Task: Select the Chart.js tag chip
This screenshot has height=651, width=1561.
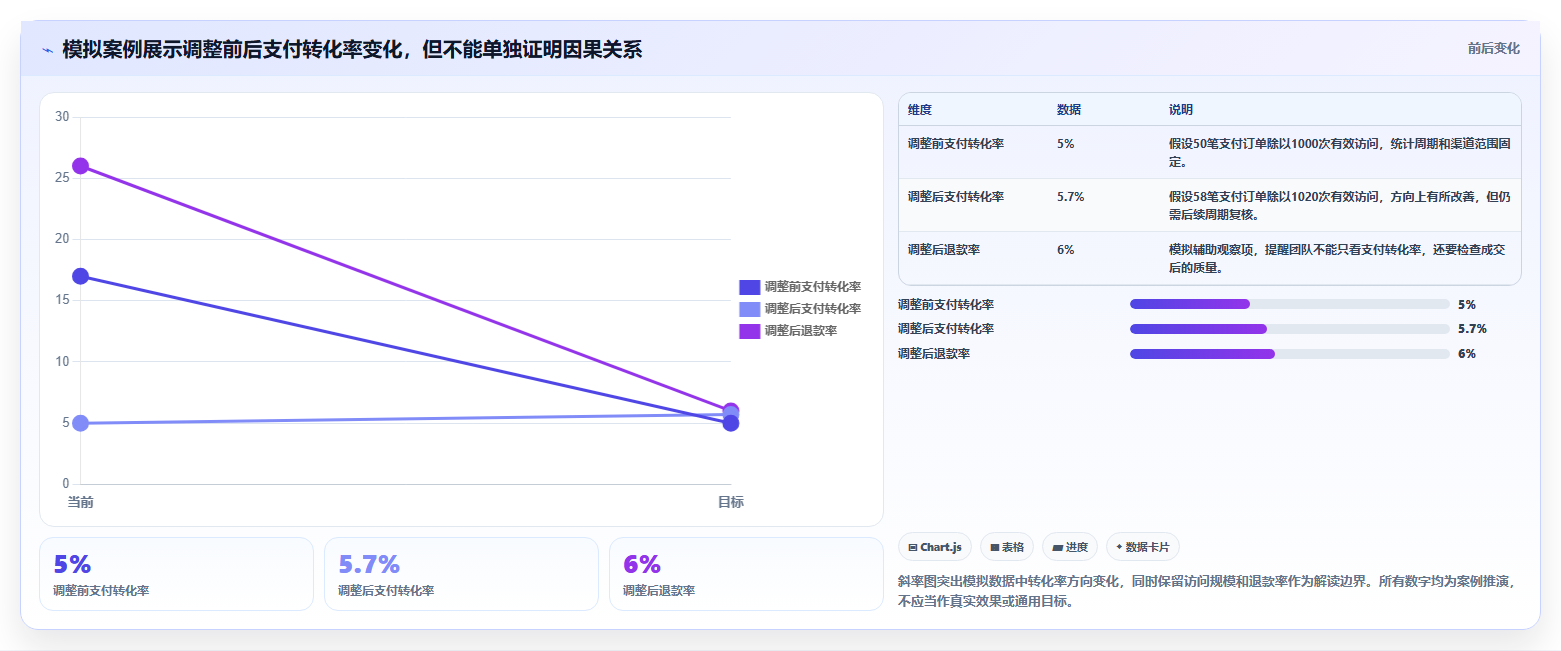Action: [935, 547]
